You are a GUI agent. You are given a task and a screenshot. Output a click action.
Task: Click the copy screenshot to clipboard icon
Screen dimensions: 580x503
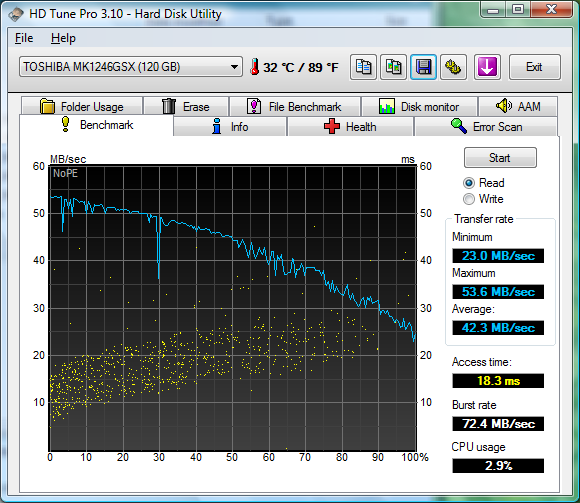[393, 67]
